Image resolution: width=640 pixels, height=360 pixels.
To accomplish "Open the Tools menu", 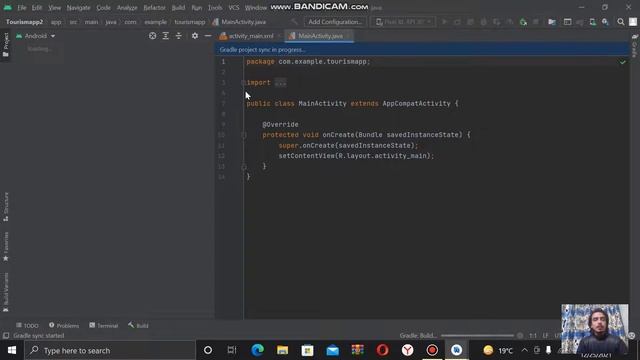I will tap(215, 8).
